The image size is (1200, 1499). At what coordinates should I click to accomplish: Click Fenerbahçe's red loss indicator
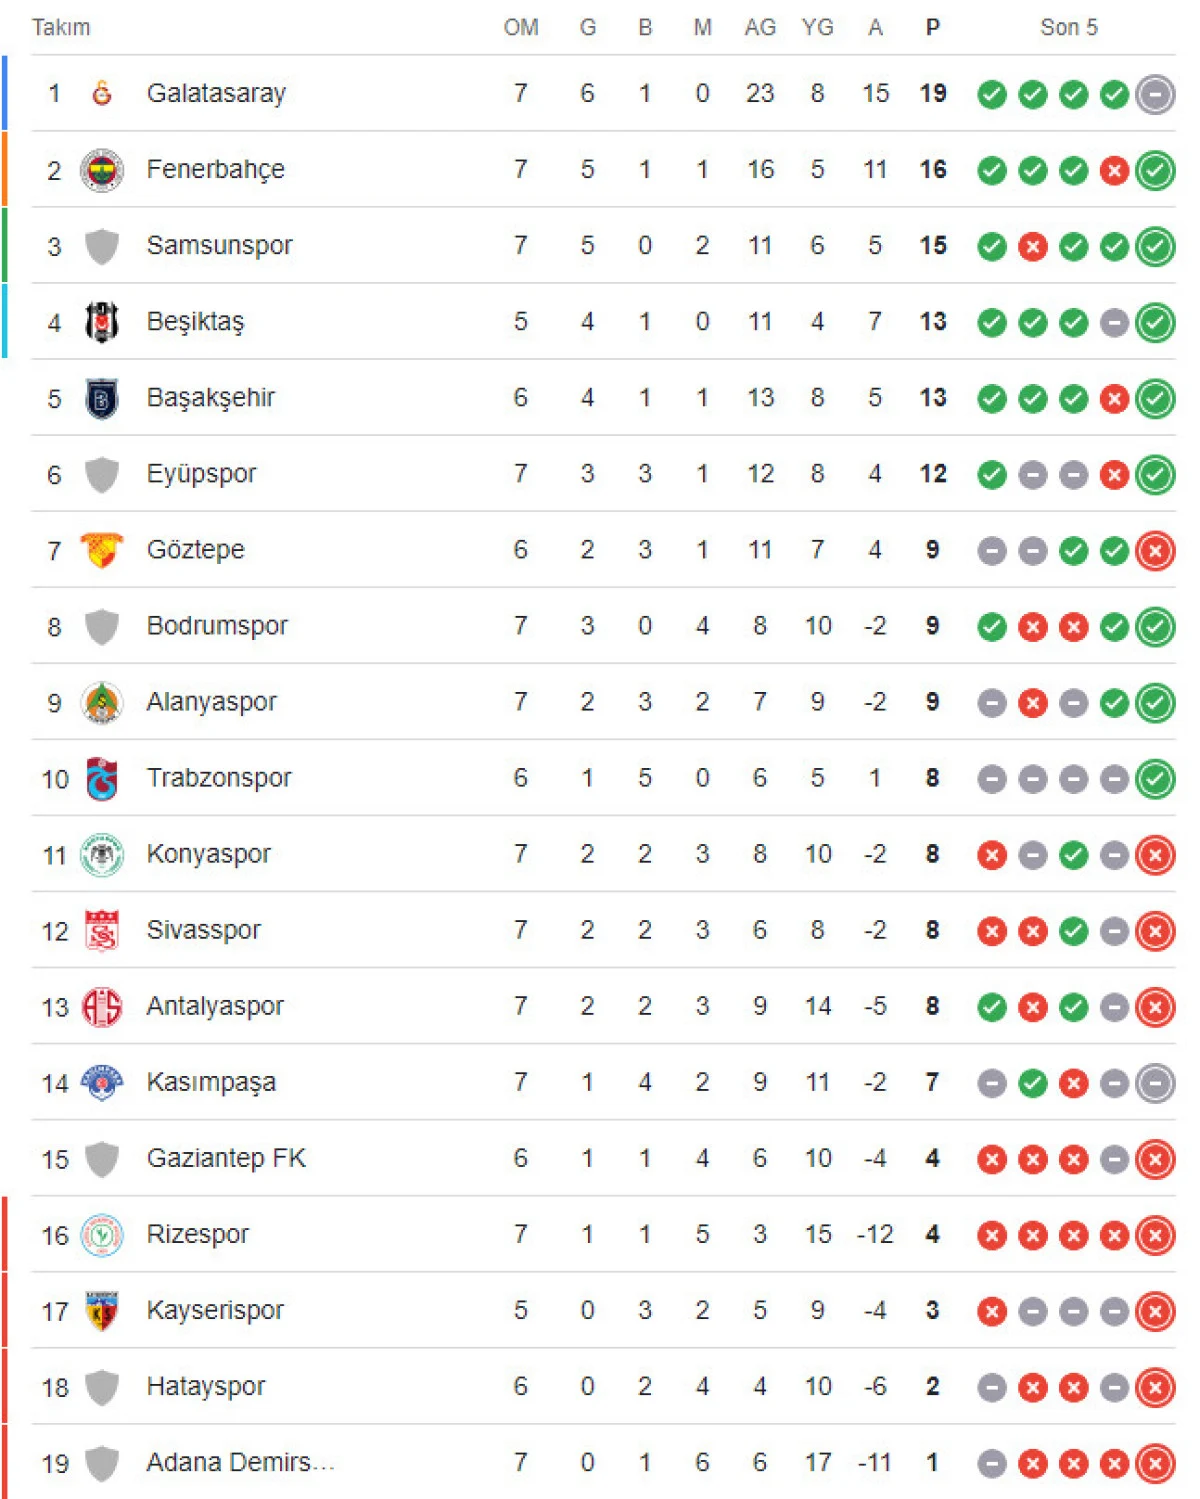(1114, 170)
